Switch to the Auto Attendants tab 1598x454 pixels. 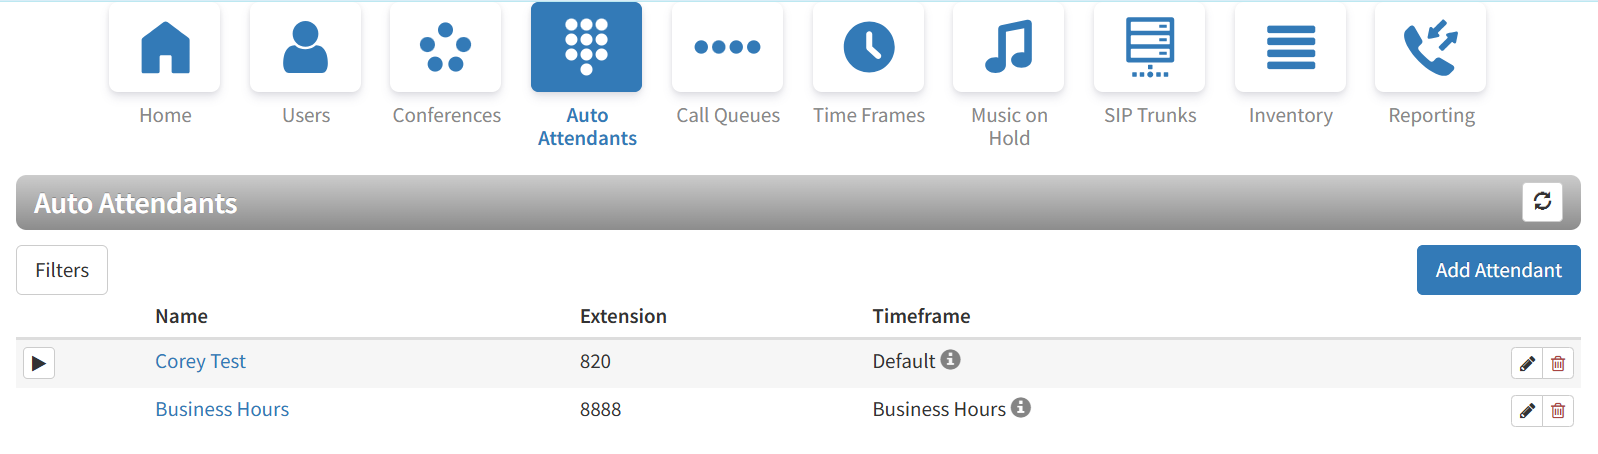tap(586, 48)
